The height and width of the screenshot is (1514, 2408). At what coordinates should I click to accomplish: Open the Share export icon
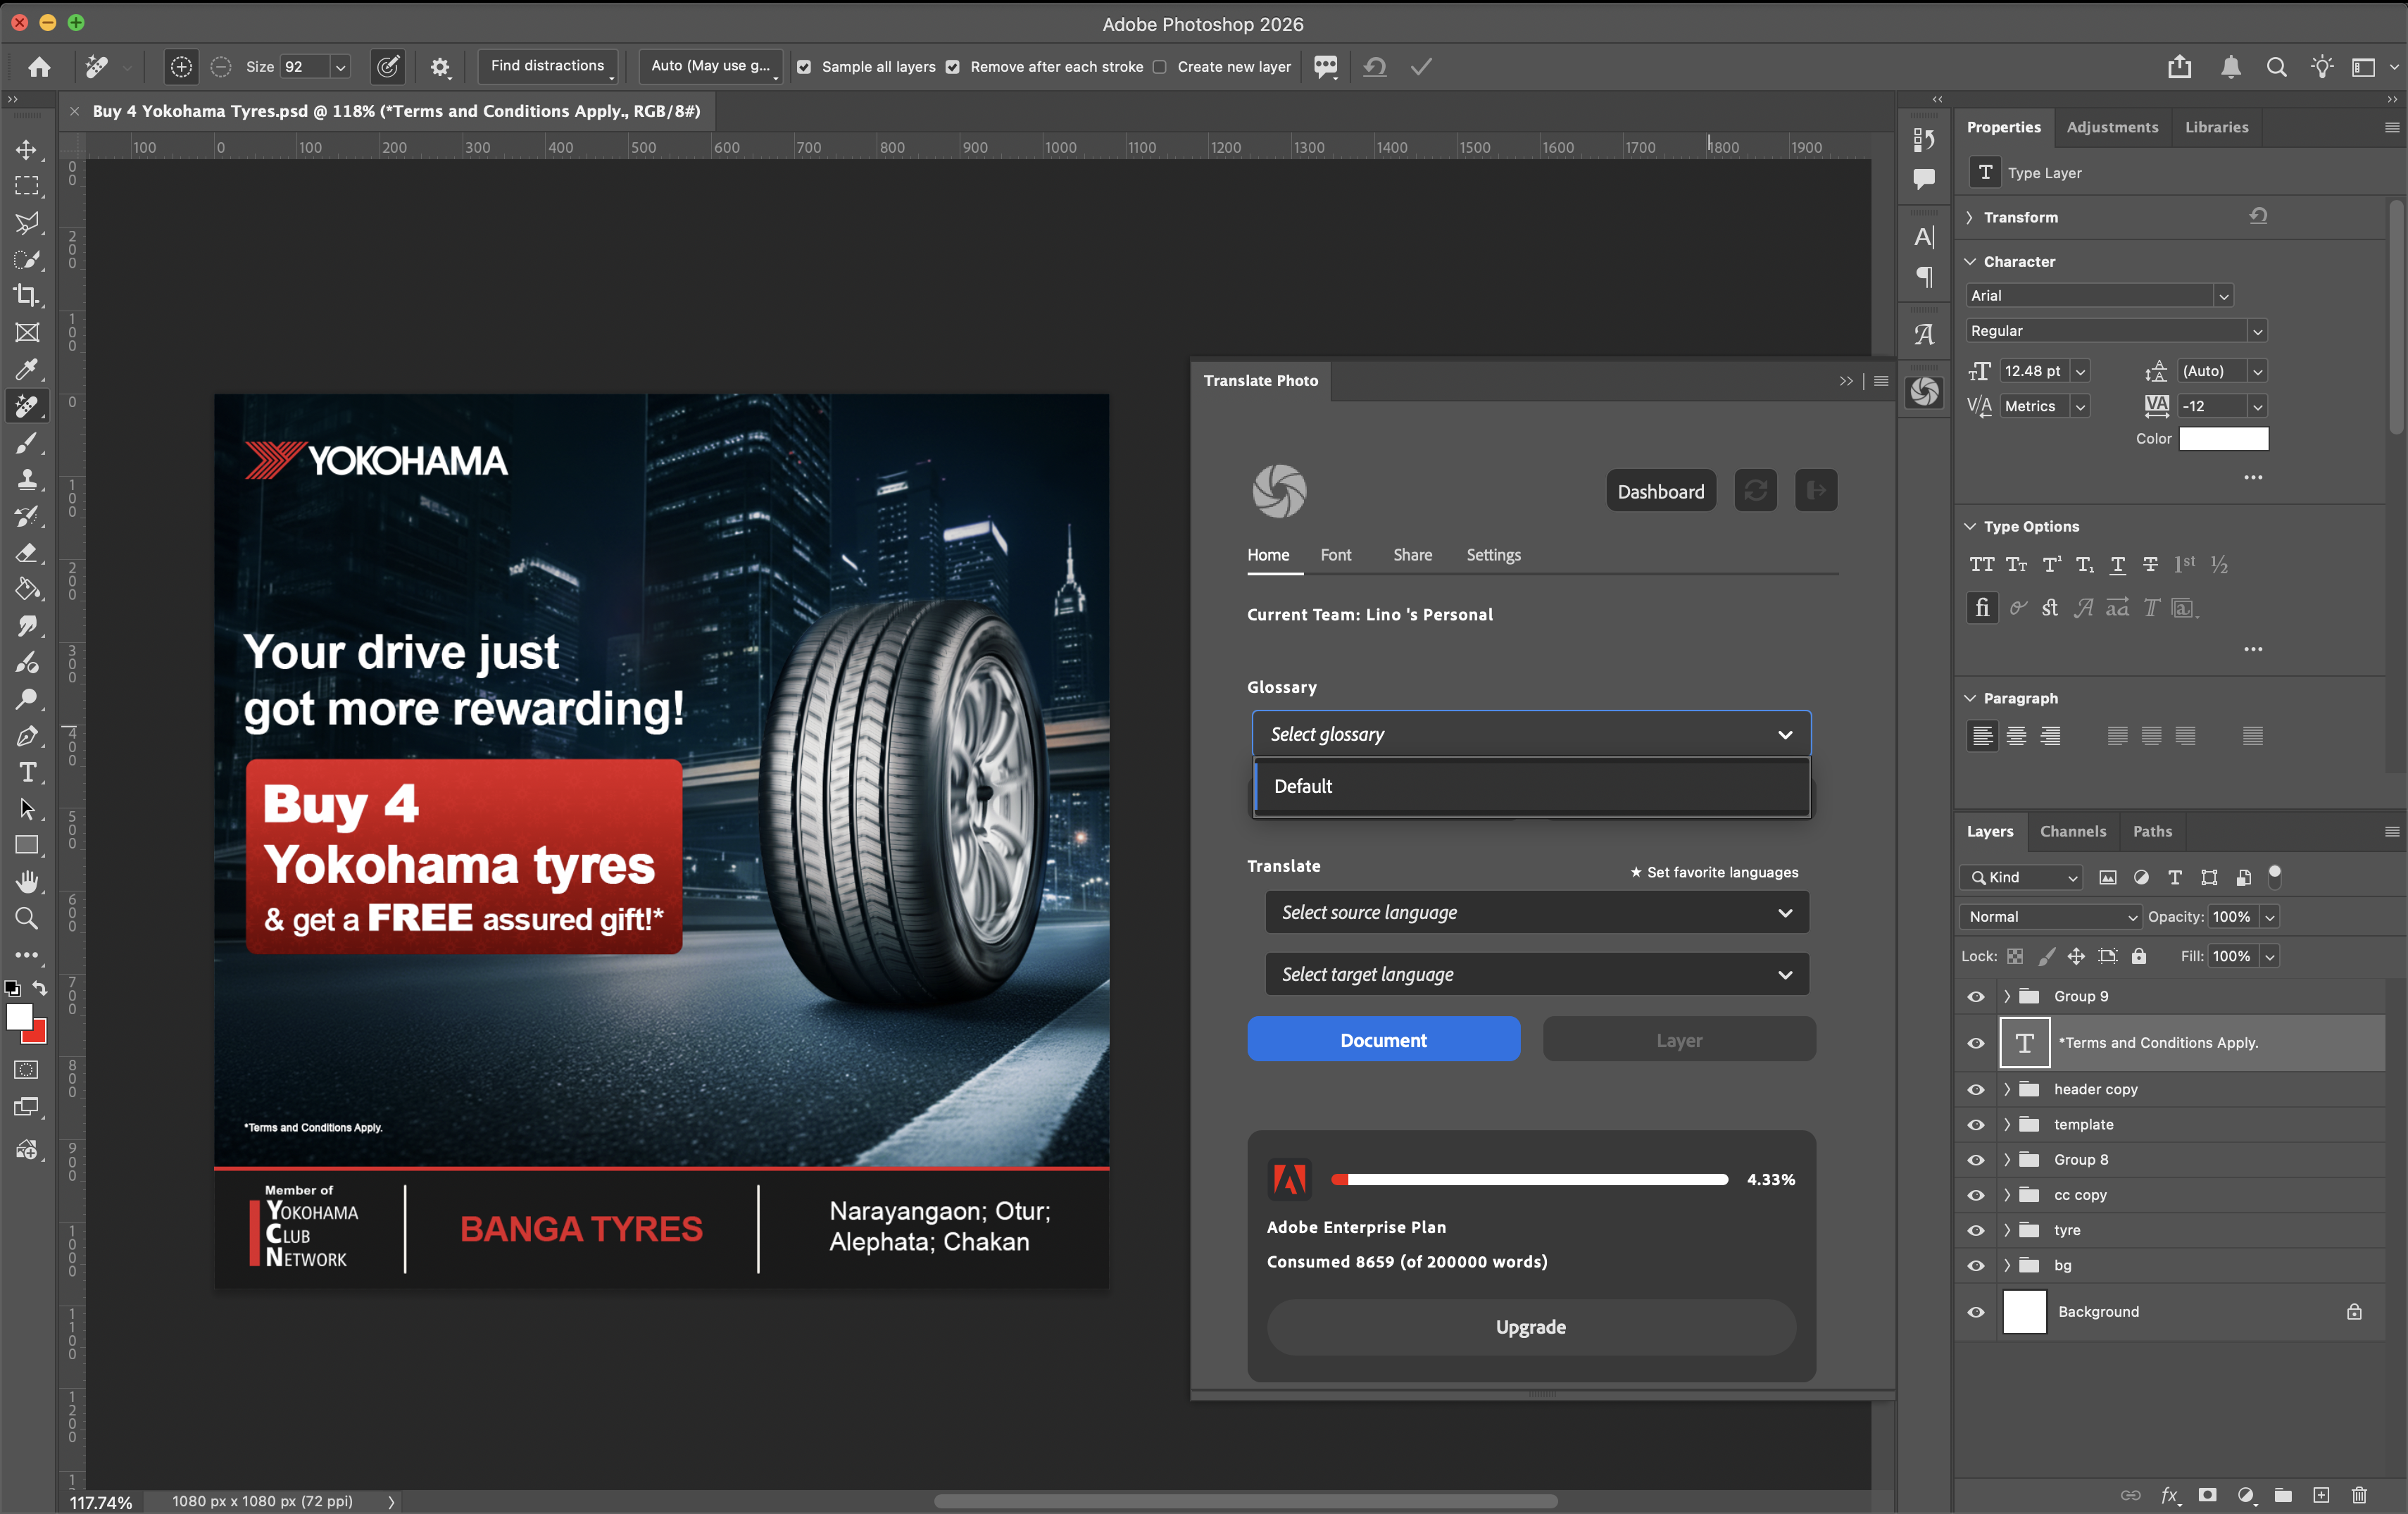2180,67
